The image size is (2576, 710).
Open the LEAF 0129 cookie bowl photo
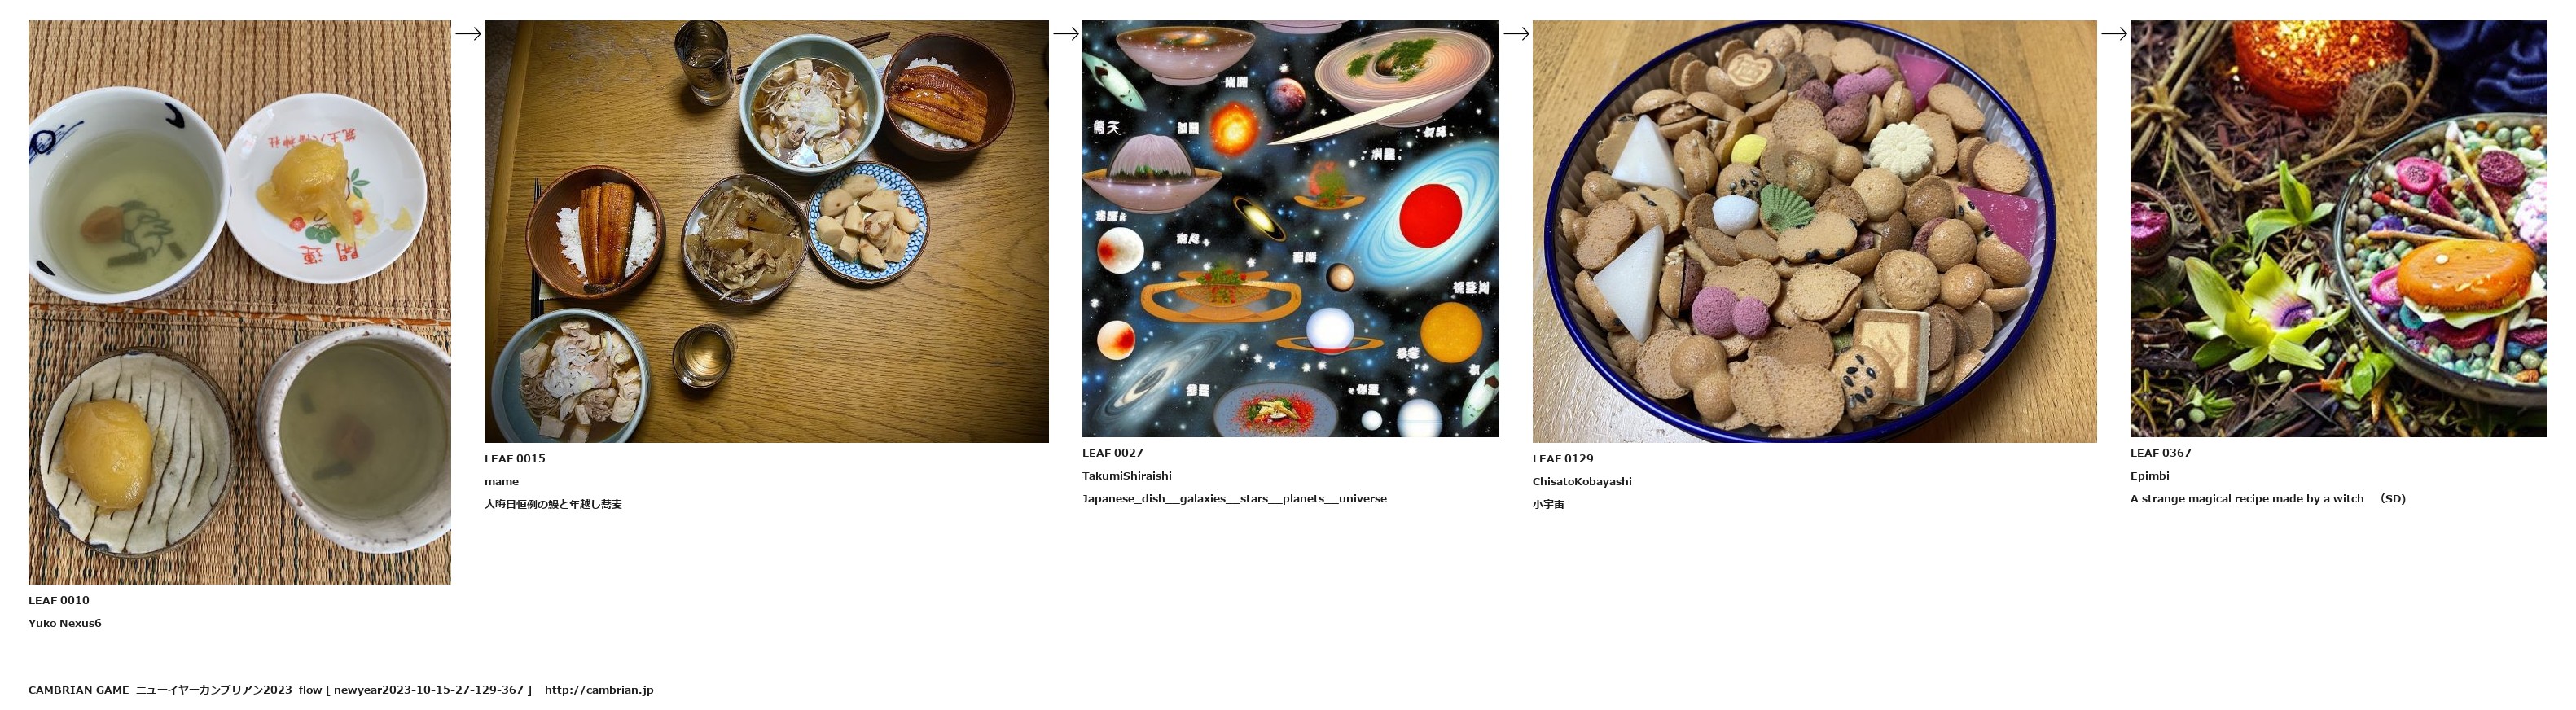(1814, 231)
